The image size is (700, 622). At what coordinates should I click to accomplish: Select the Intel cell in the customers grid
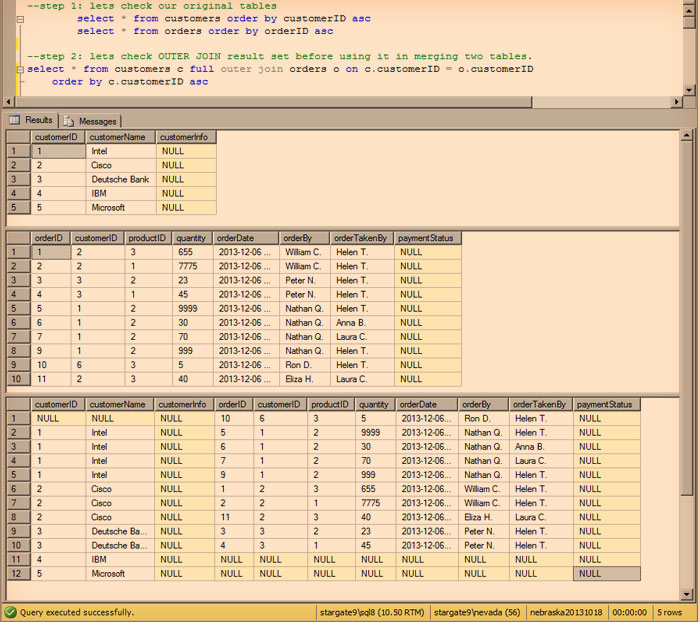click(x=121, y=151)
